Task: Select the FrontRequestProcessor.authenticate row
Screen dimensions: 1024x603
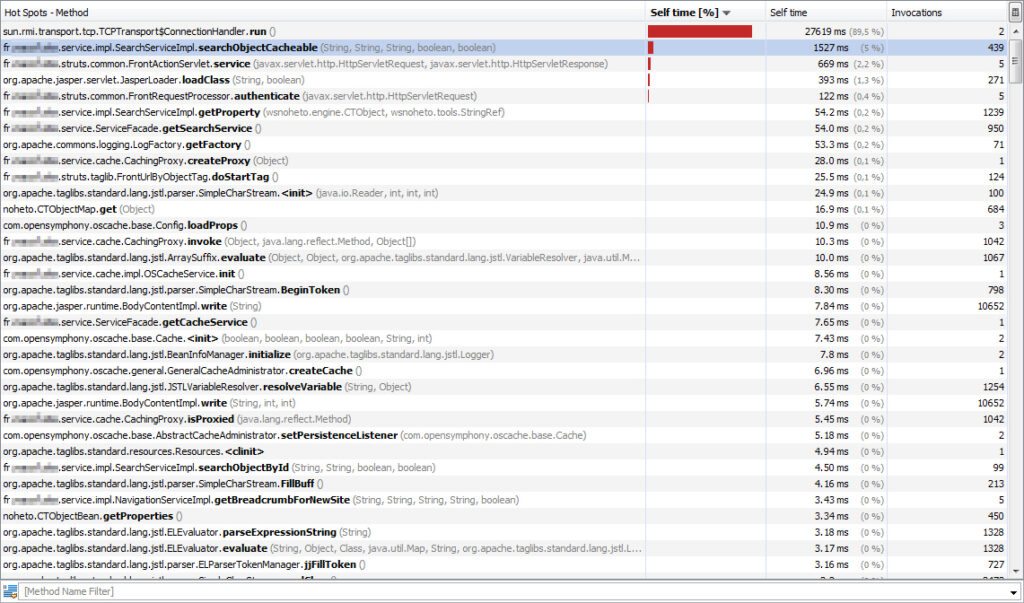Action: click(x=504, y=96)
